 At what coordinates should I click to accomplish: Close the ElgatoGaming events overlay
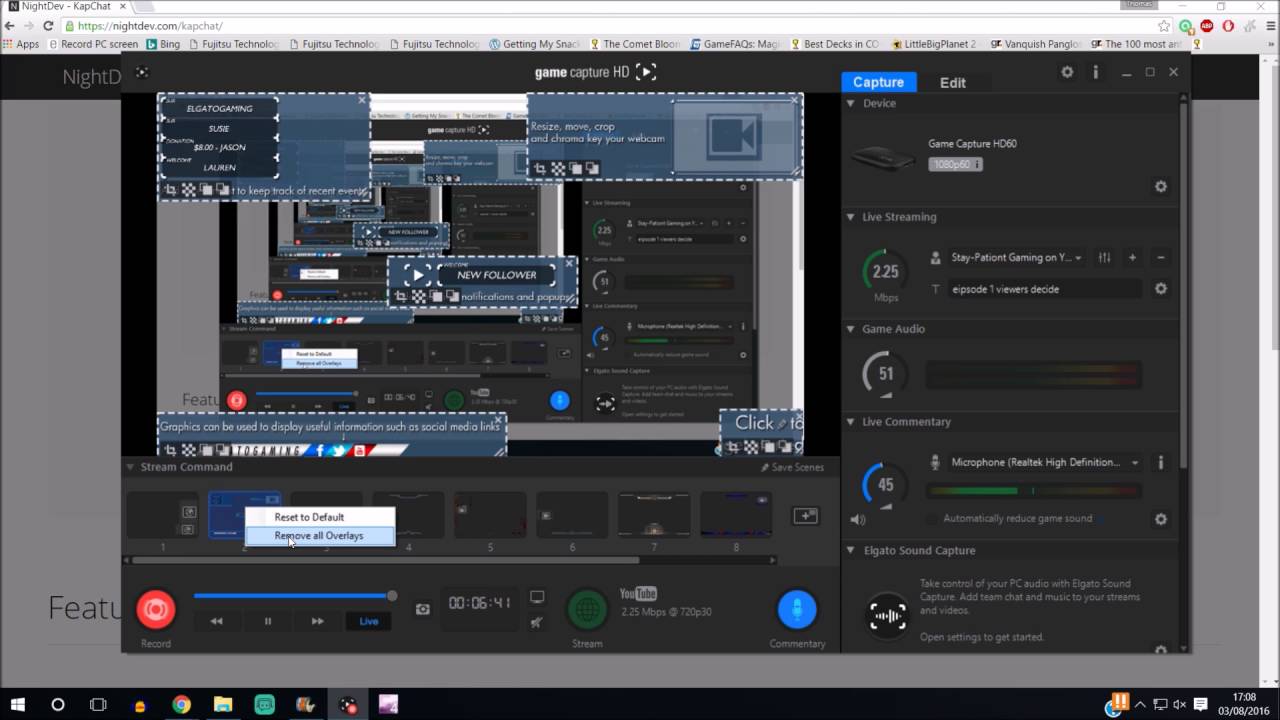tap(362, 100)
